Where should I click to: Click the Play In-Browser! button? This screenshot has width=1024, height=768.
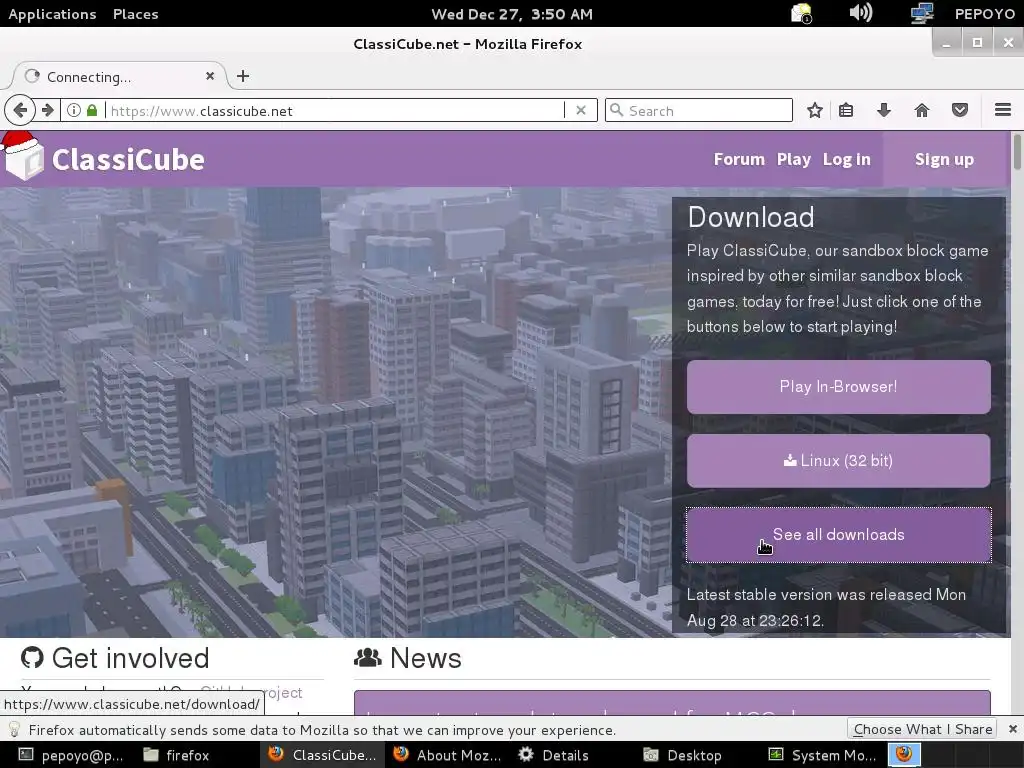[839, 387]
